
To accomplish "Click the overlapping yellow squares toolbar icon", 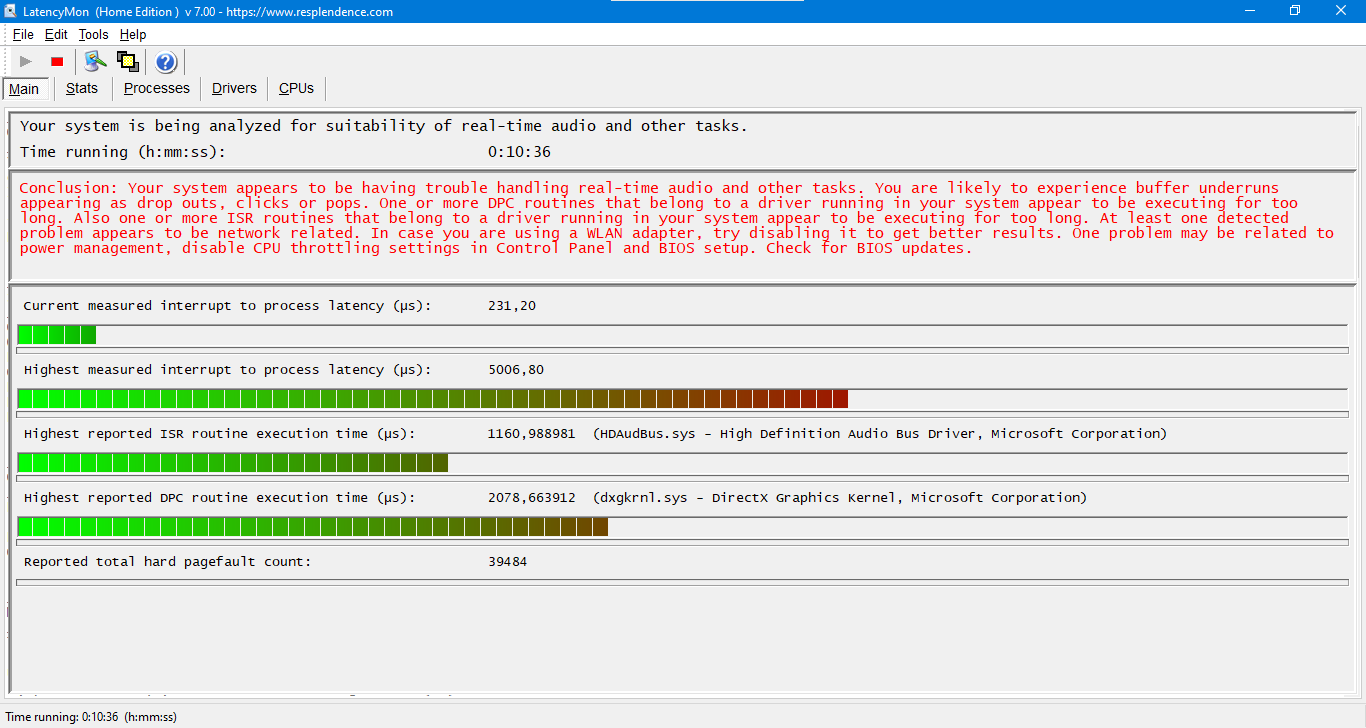I will click(127, 62).
